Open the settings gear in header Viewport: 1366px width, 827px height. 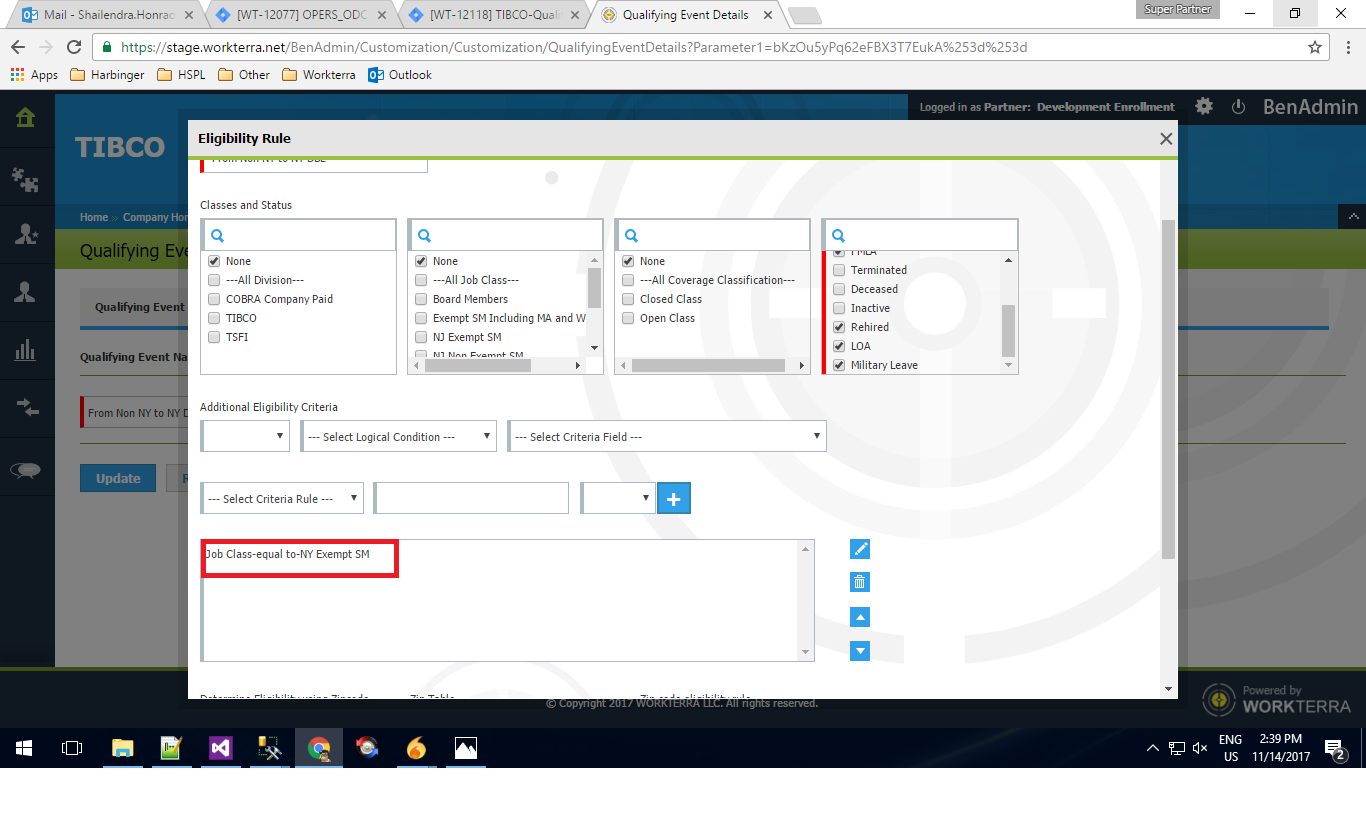1204,106
